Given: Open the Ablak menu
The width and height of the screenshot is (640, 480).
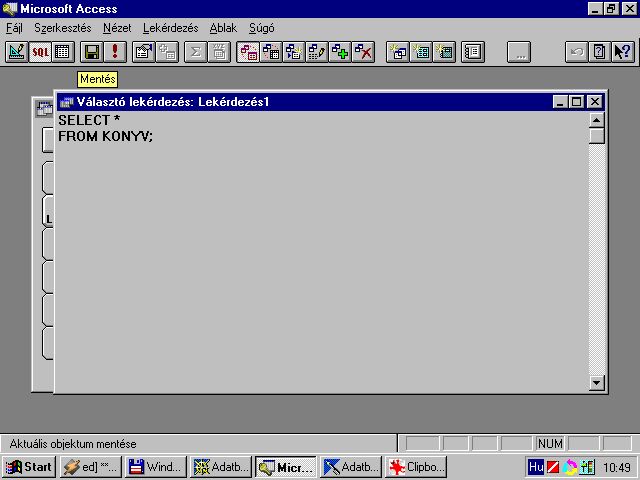Looking at the screenshot, I should coord(223,28).
